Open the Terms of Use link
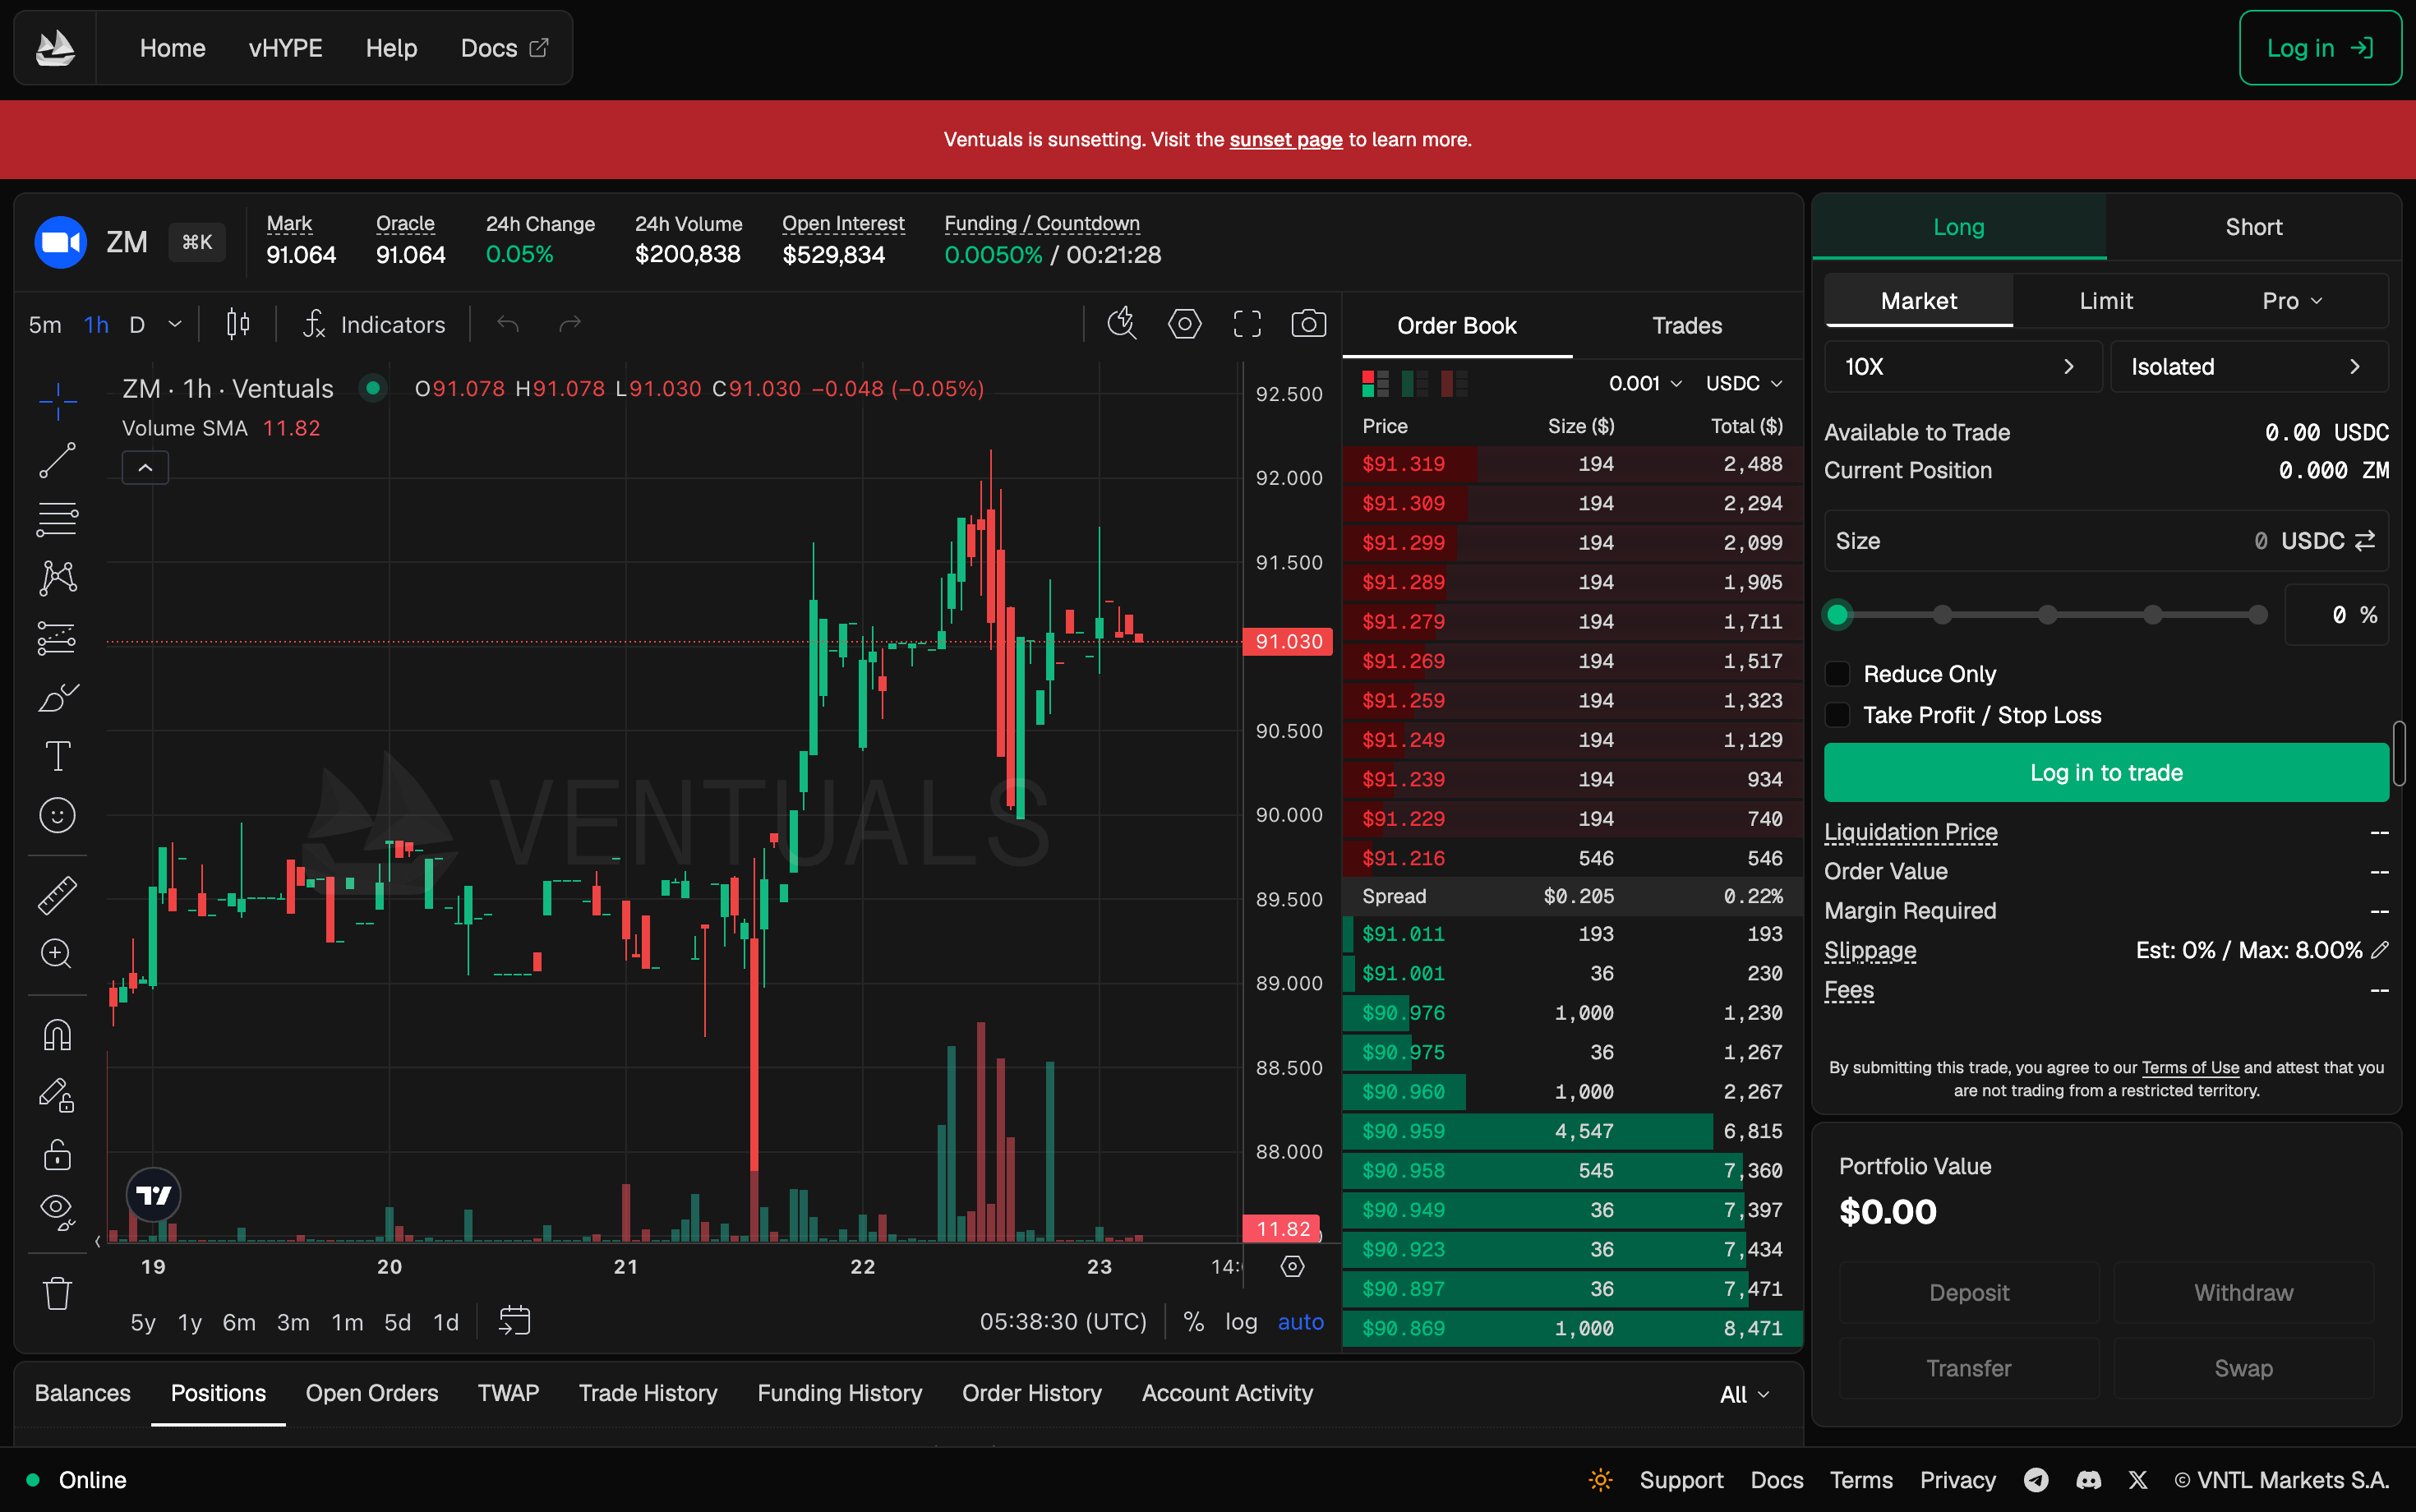Image resolution: width=2416 pixels, height=1512 pixels. click(x=2190, y=1068)
